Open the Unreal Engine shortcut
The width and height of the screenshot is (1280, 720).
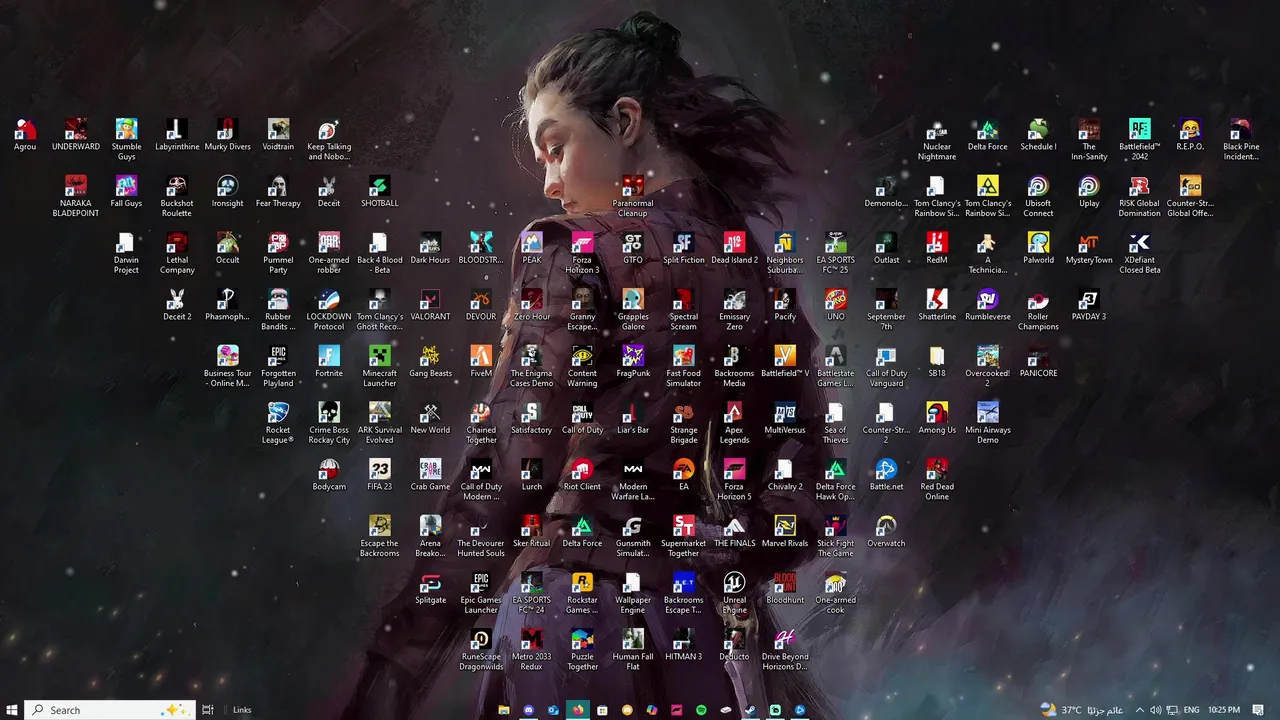click(x=735, y=594)
